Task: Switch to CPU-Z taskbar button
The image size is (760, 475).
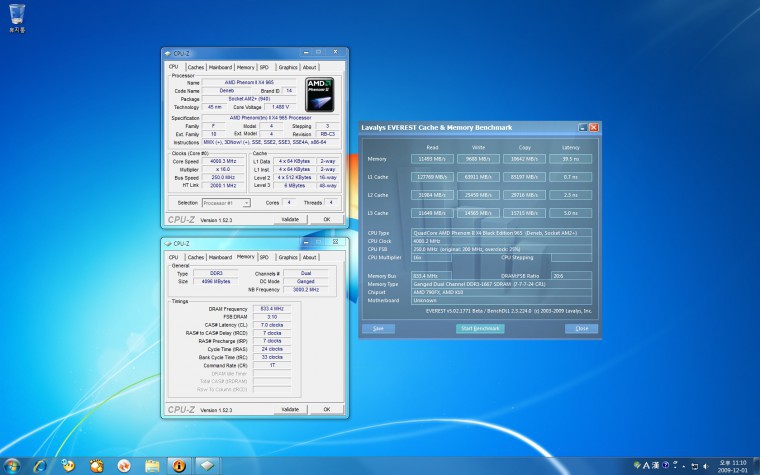Action: tap(207, 466)
